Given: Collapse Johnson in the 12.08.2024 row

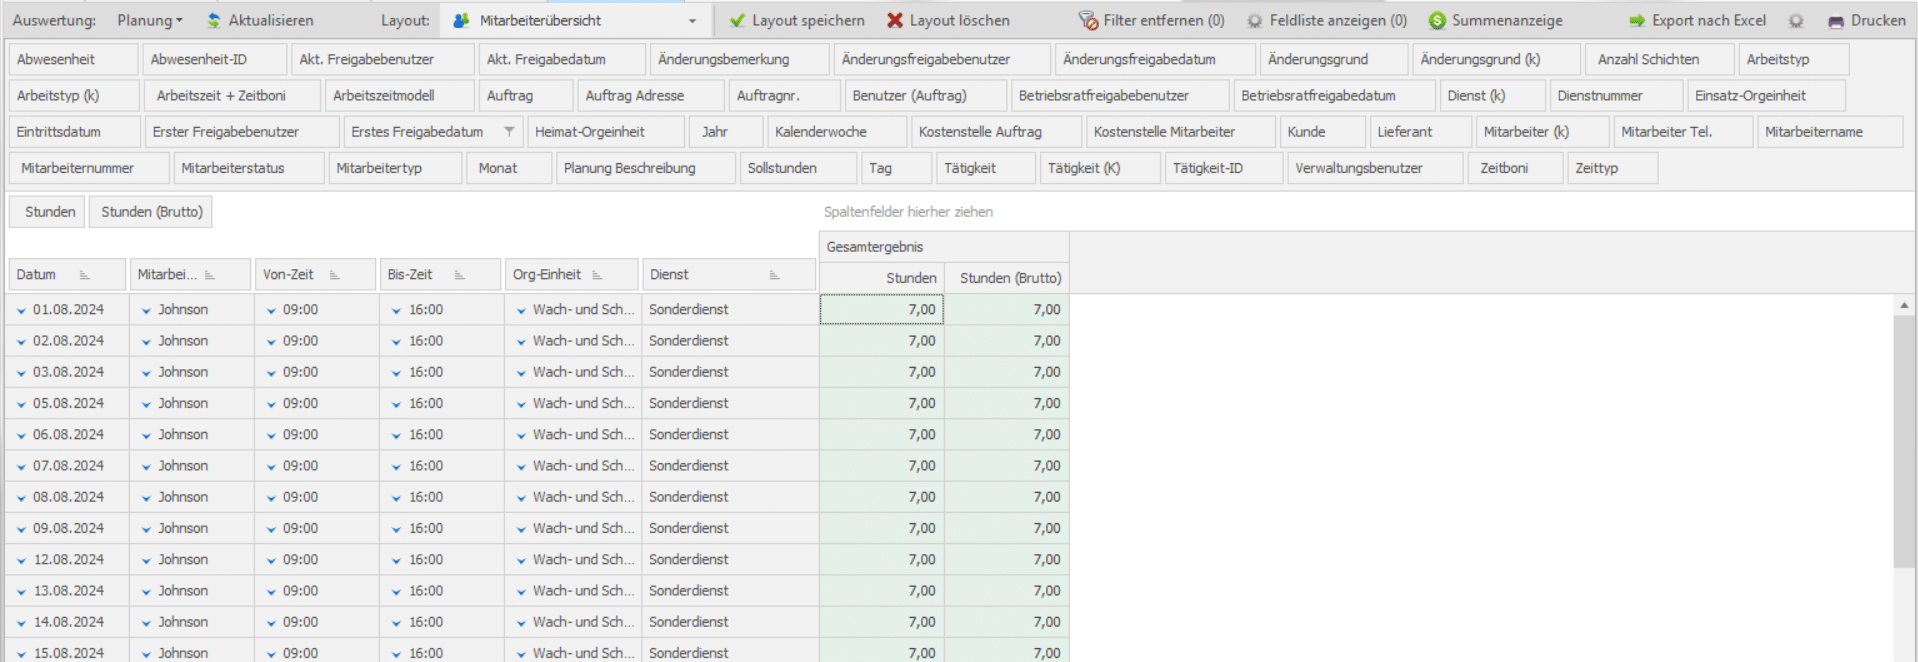Looking at the screenshot, I should click(x=146, y=561).
